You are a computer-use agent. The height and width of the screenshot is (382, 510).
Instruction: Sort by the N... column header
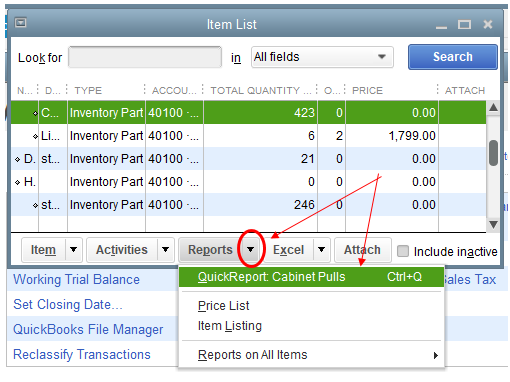[25, 90]
